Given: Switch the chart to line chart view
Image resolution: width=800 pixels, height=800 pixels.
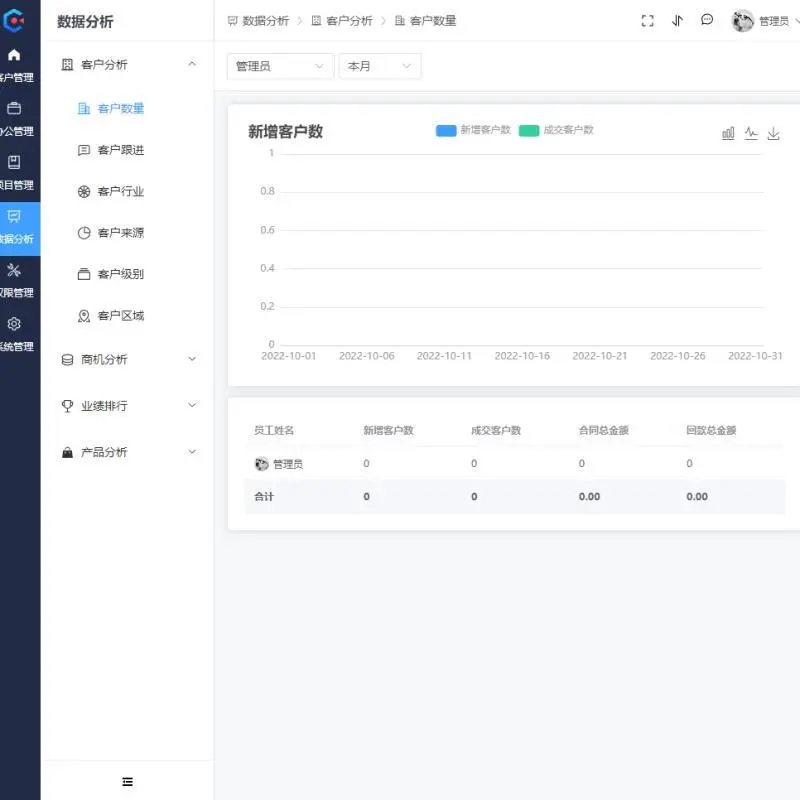Looking at the screenshot, I should (751, 132).
